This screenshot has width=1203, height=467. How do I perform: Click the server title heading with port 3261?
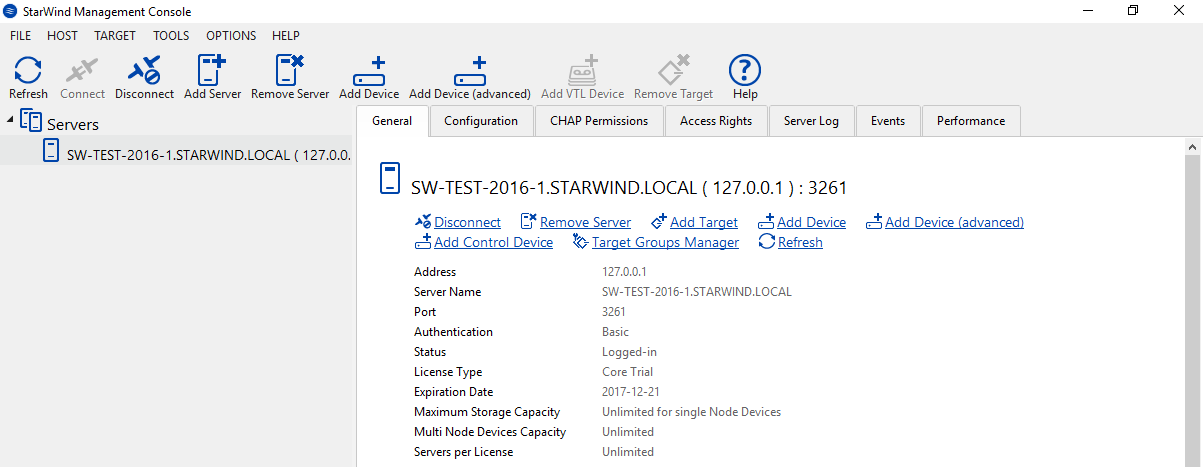629,187
